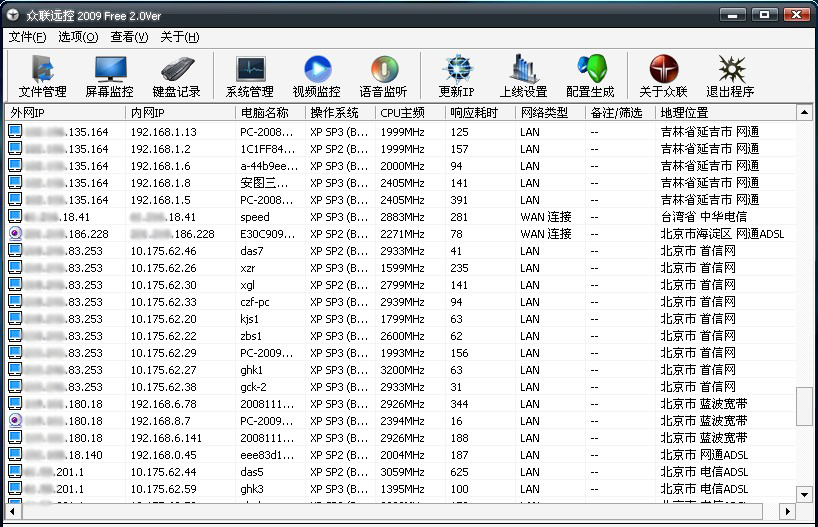Launch 屏幕监控 screen monitoring
Image resolution: width=818 pixels, height=527 pixels.
click(109, 76)
